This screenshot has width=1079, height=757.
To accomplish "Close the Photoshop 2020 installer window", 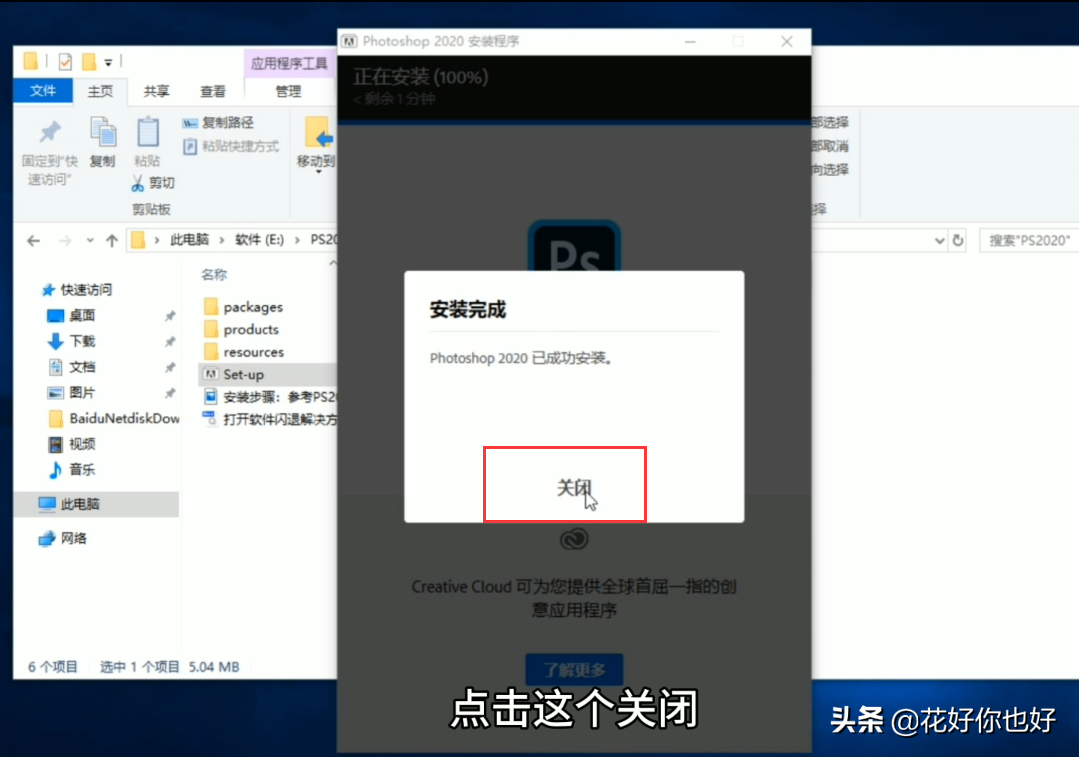I will pyautogui.click(x=787, y=42).
